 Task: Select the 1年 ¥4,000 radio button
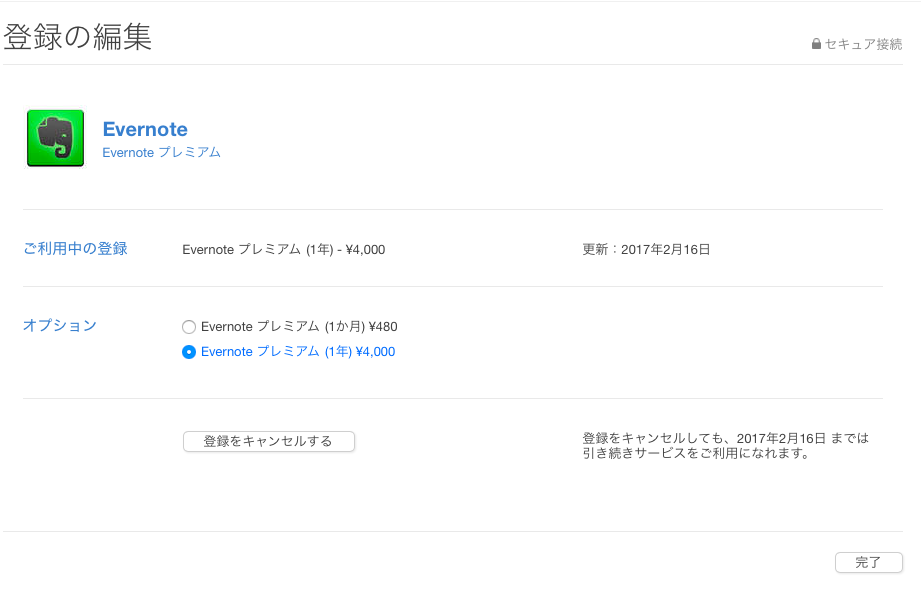click(x=189, y=352)
